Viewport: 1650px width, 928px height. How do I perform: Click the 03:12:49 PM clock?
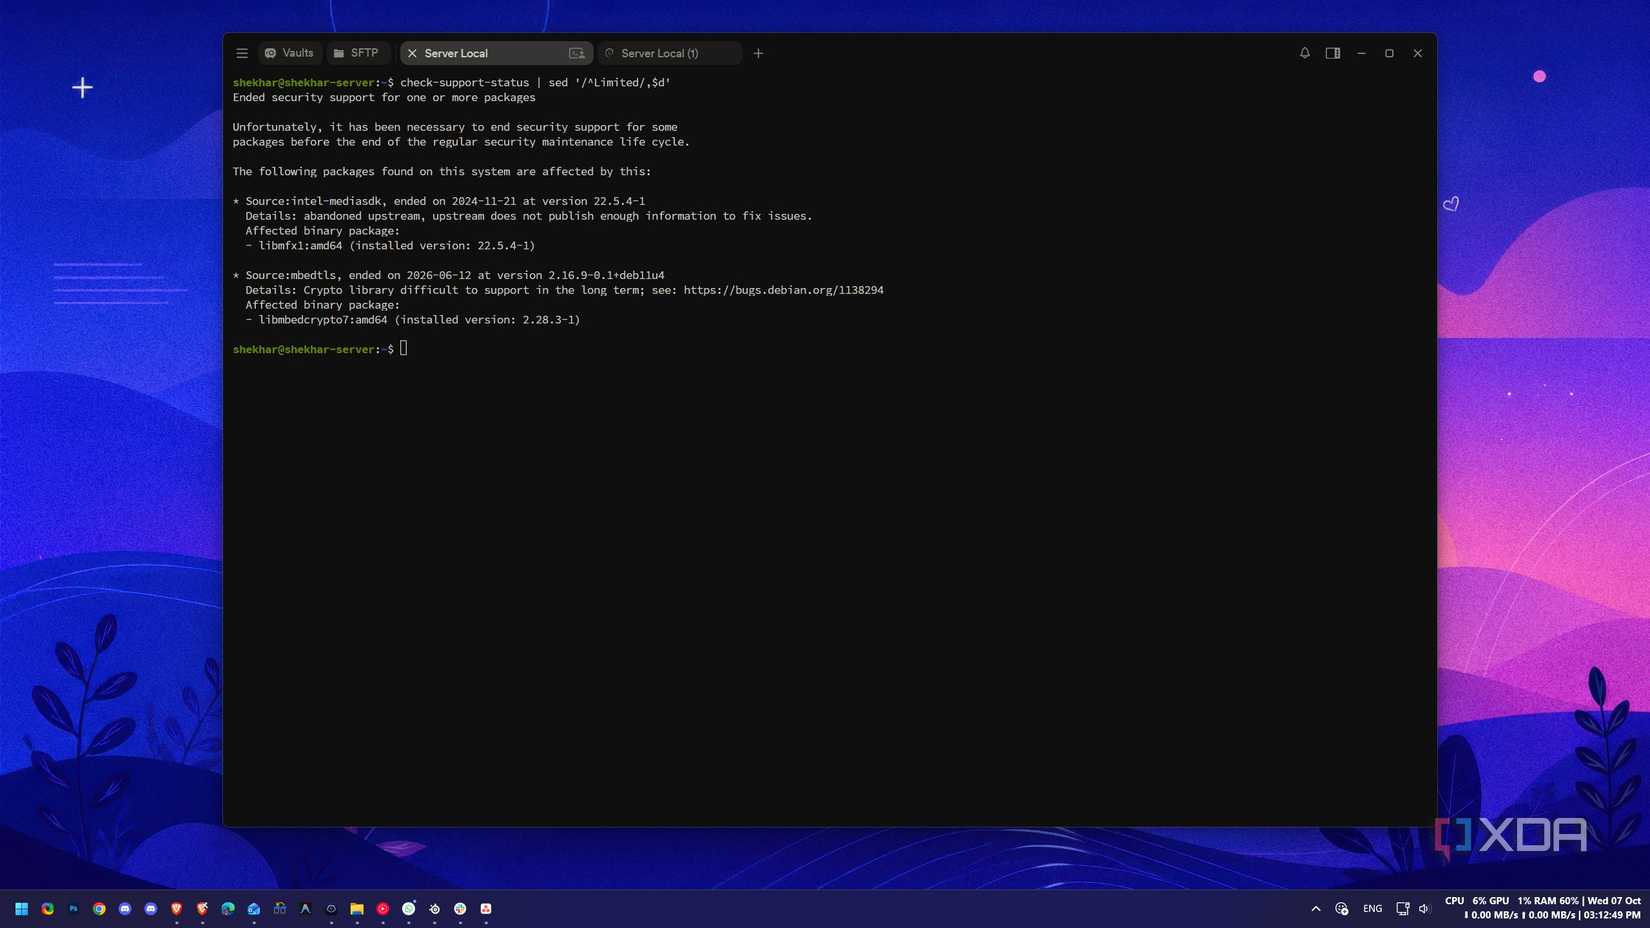click(1611, 915)
